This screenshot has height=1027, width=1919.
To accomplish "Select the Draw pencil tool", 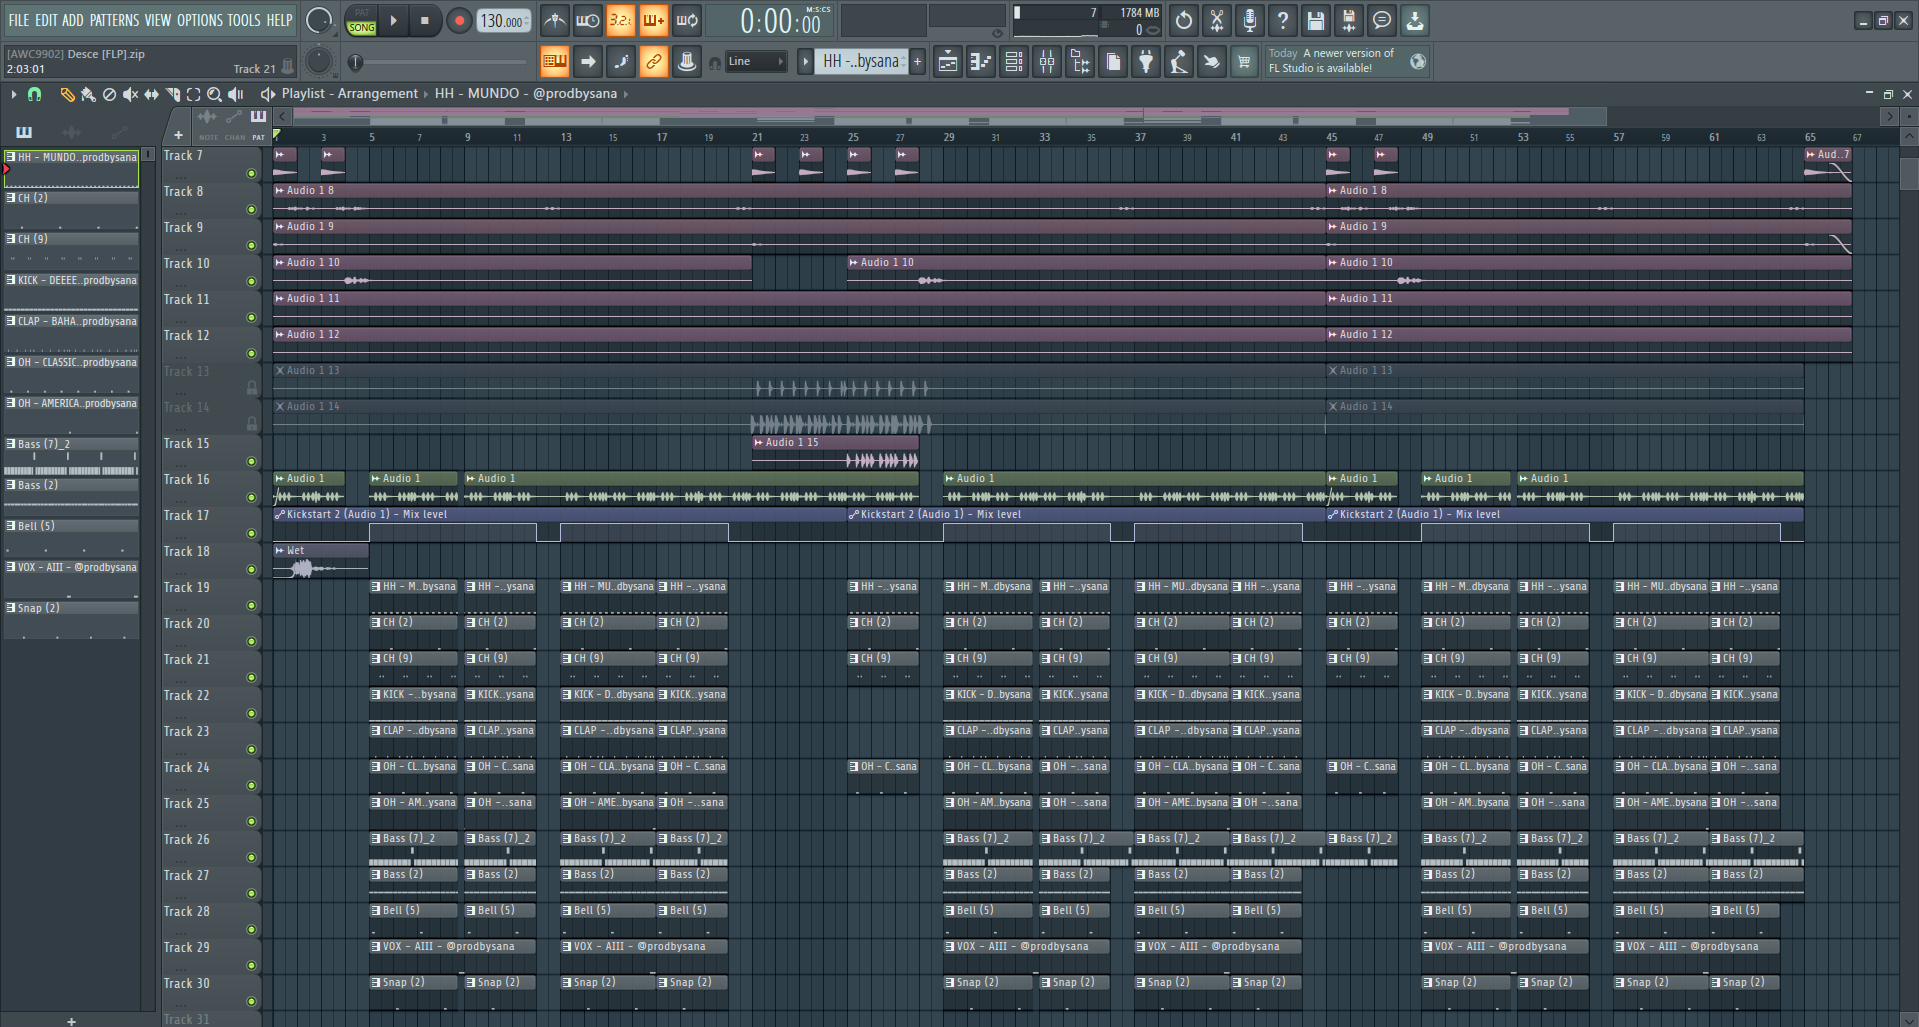I will pyautogui.click(x=67, y=94).
